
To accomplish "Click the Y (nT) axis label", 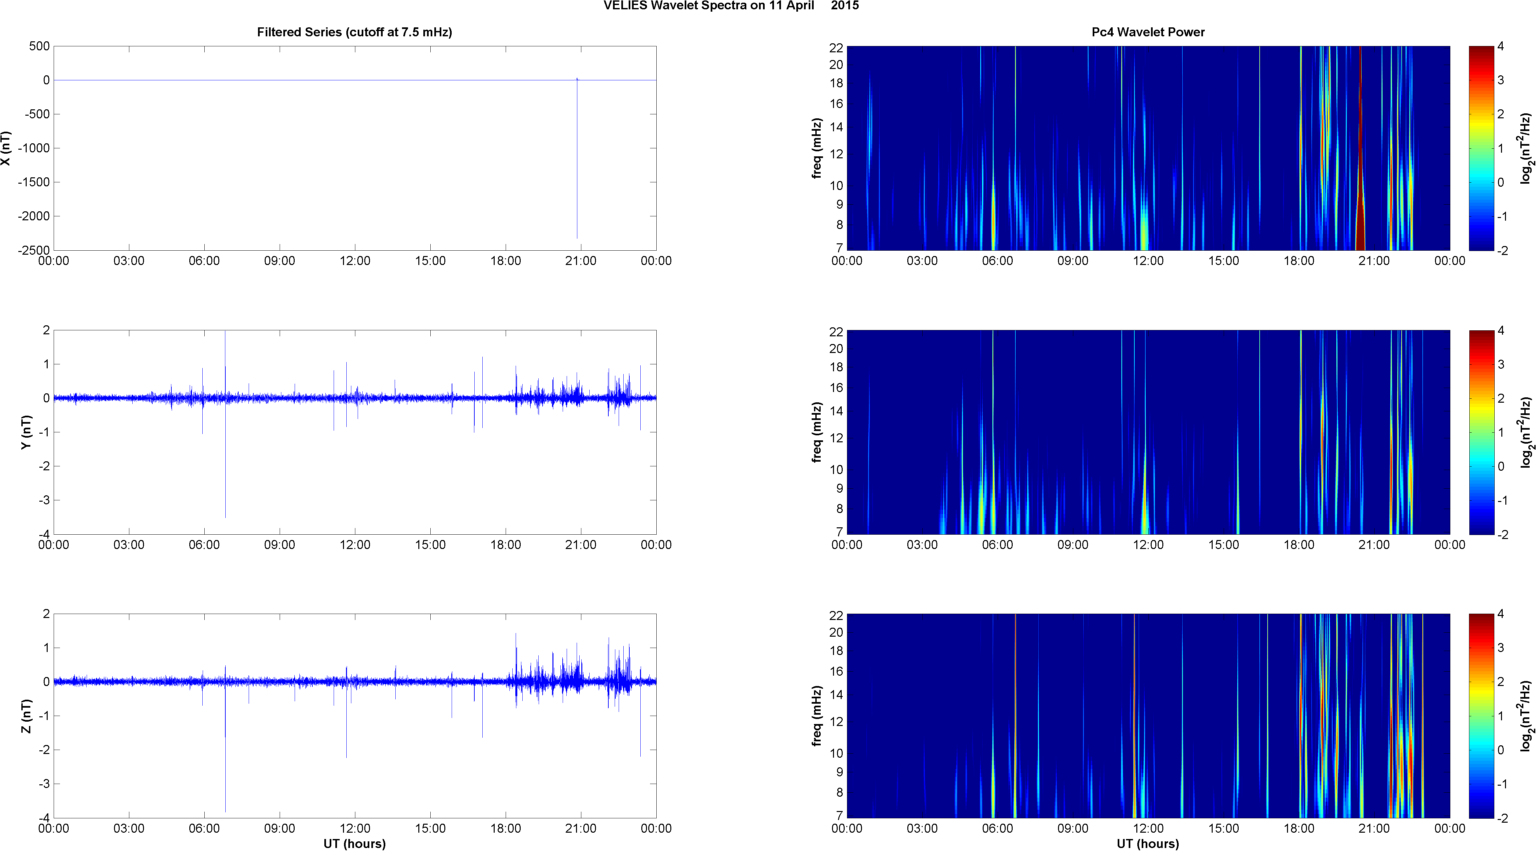I will pyautogui.click(x=27, y=432).
